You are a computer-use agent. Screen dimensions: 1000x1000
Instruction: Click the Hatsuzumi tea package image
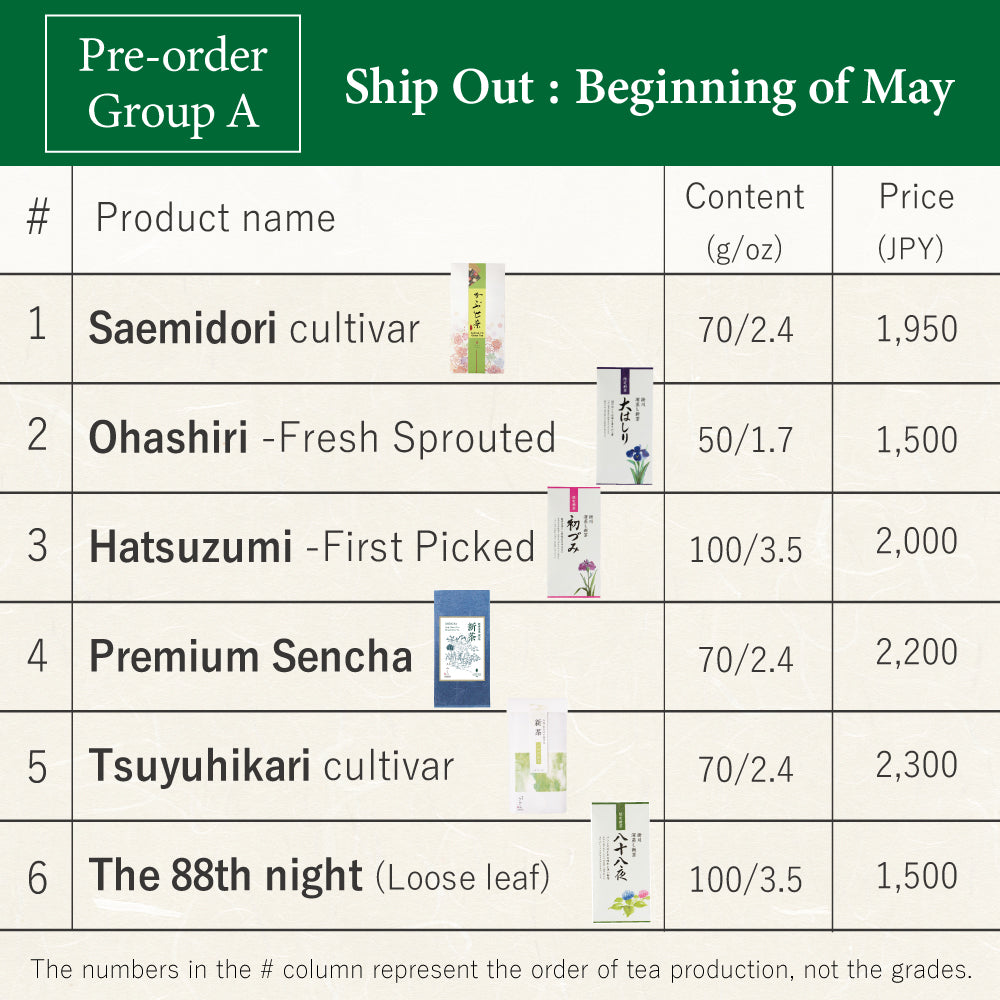574,543
